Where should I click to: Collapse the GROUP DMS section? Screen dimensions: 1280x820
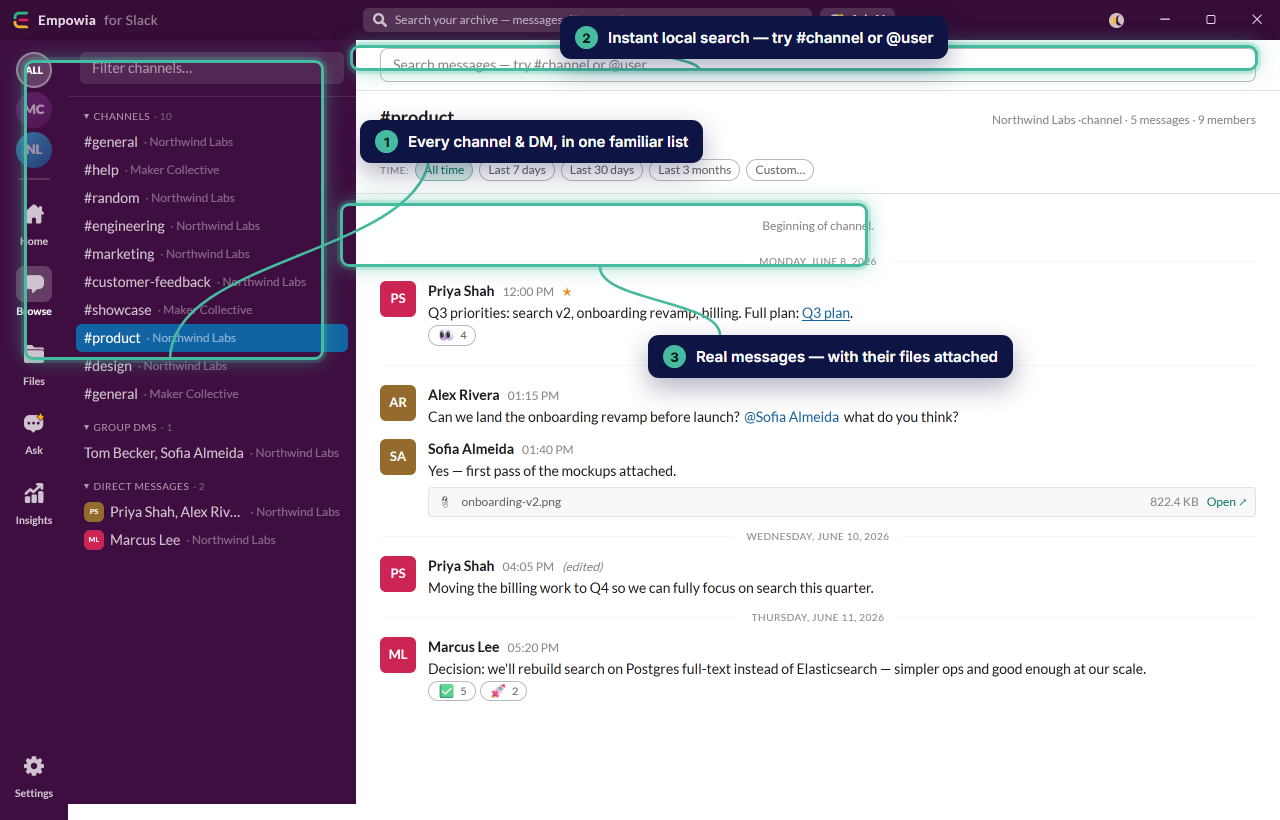(x=128, y=427)
